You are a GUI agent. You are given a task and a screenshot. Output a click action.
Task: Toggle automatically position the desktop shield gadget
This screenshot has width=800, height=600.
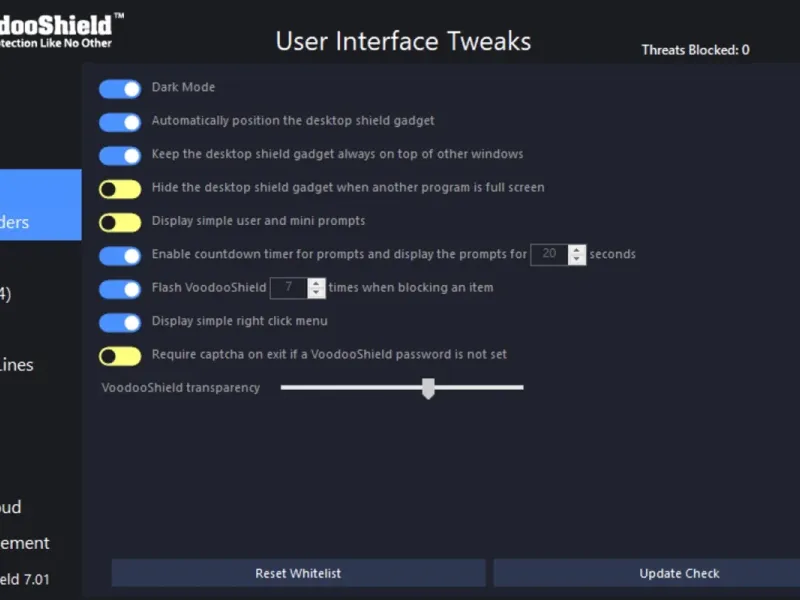[x=119, y=122]
